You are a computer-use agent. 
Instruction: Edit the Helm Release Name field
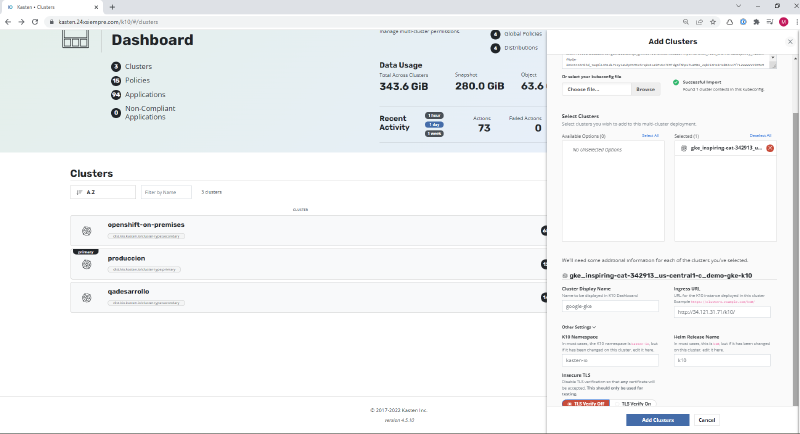(722, 360)
